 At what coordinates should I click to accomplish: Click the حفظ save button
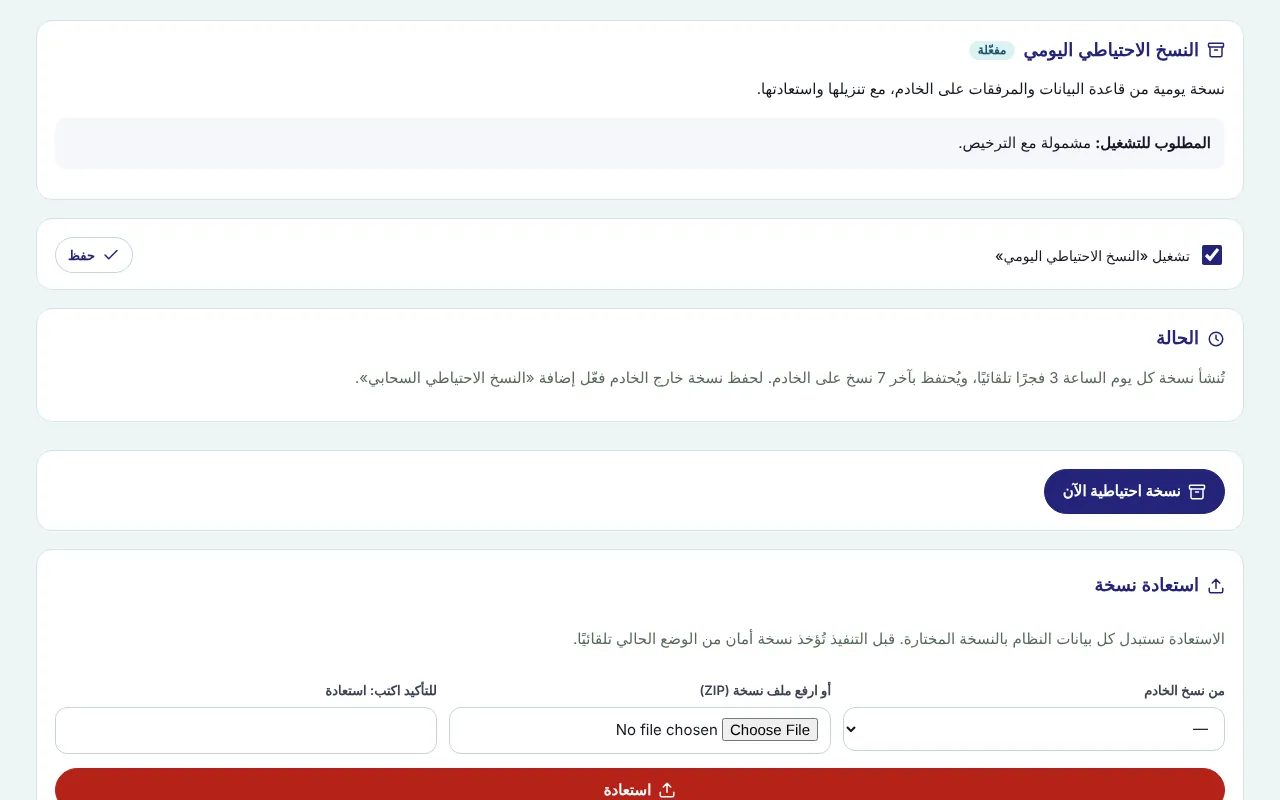[94, 255]
